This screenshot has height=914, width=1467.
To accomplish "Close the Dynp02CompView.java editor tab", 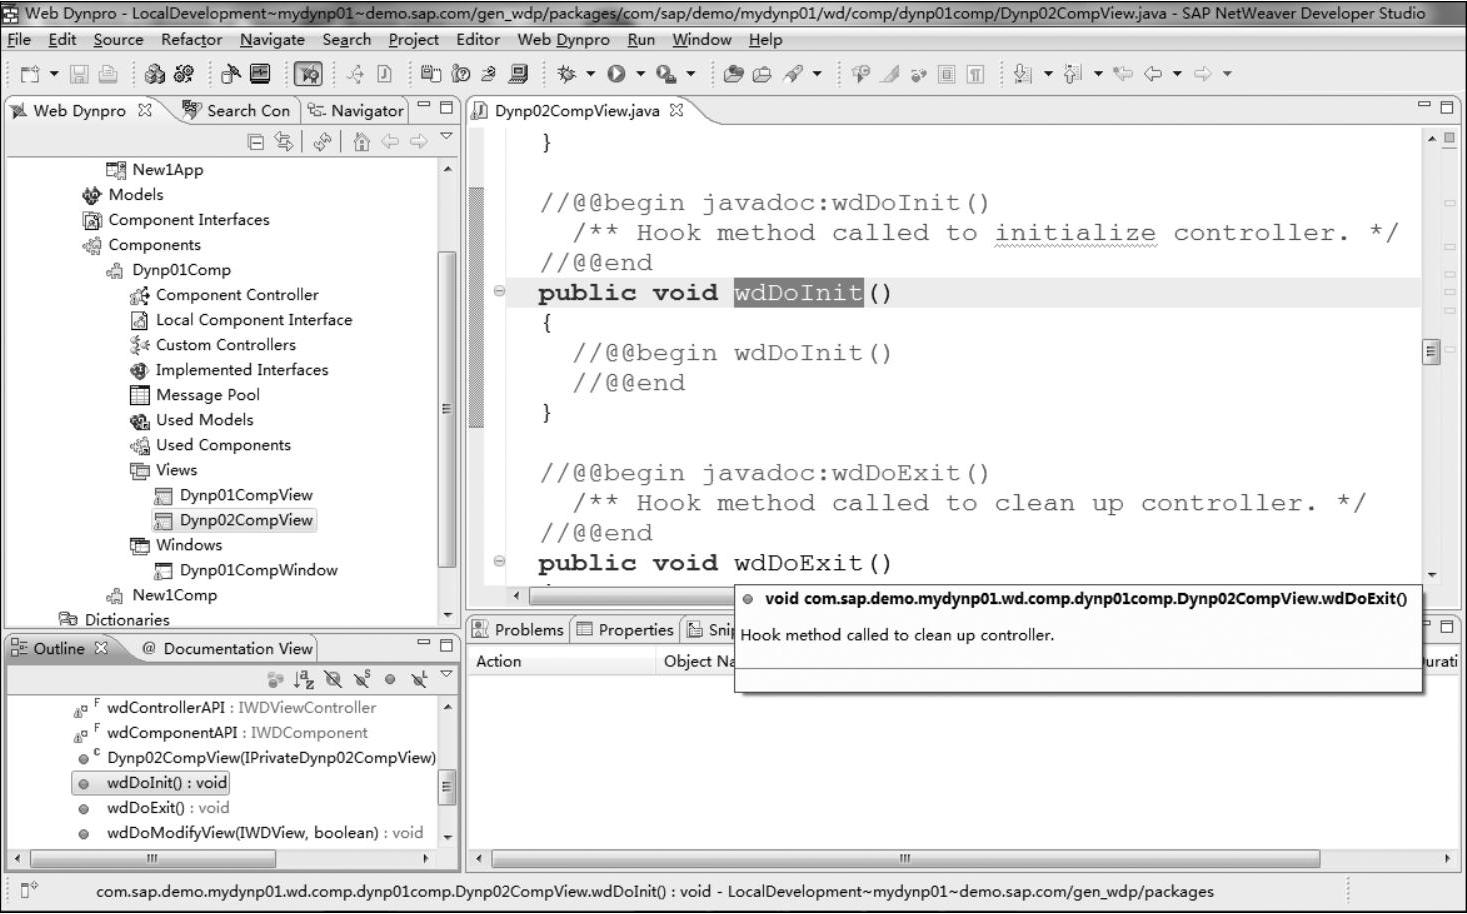I will [x=677, y=110].
